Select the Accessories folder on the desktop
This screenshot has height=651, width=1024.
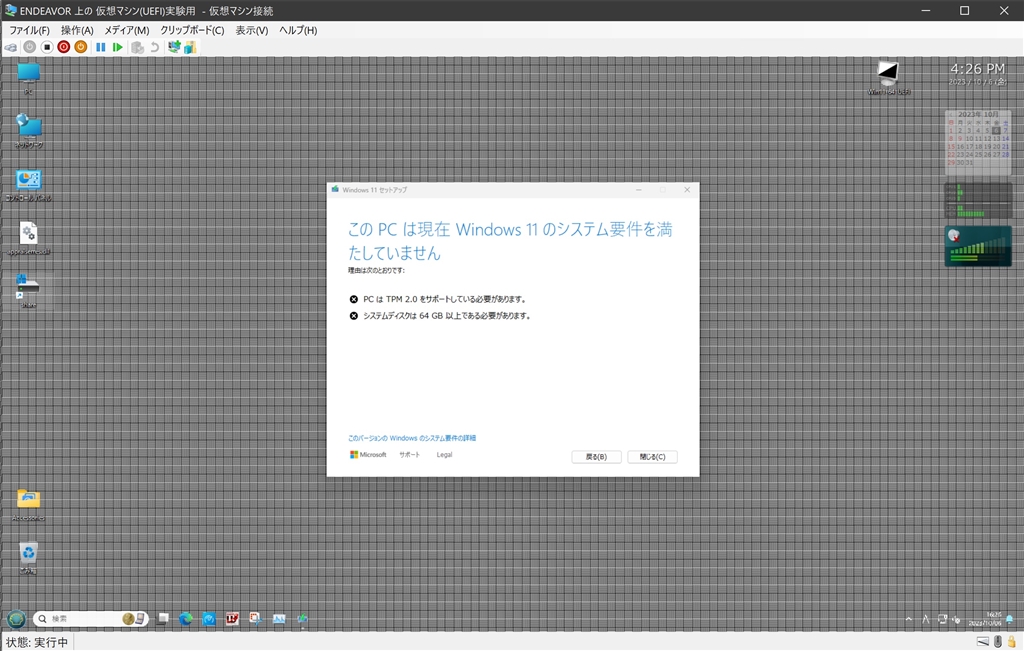coord(28,505)
